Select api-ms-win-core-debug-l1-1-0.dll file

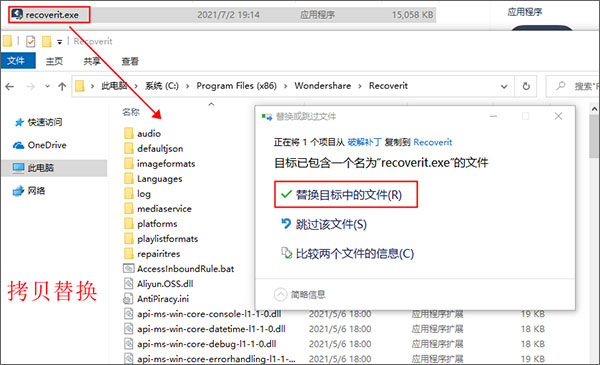coord(200,344)
